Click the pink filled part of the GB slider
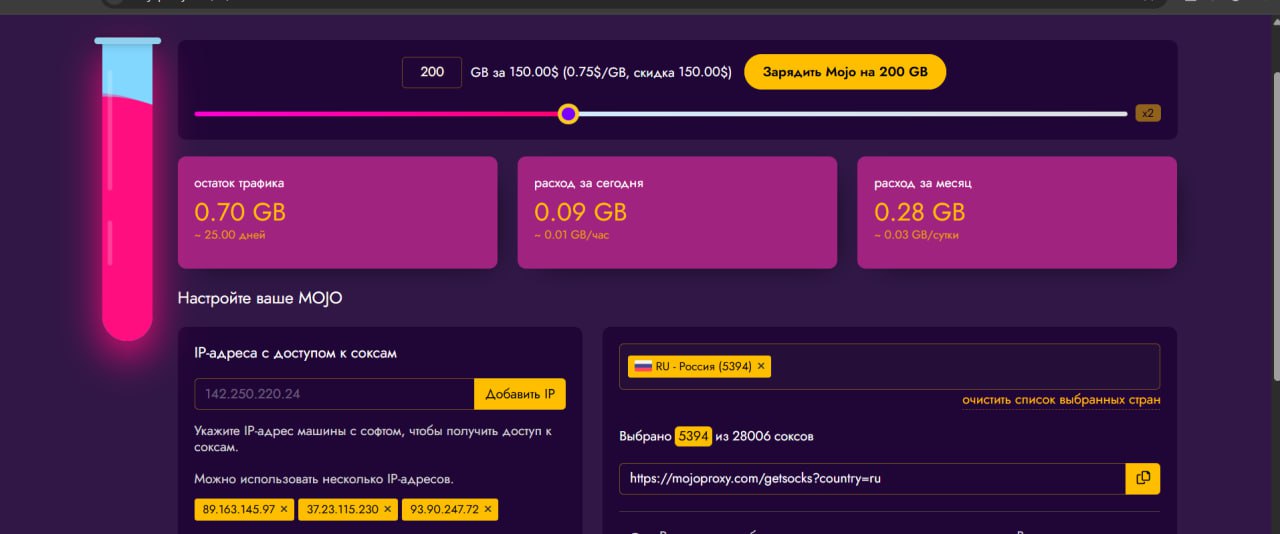The height and width of the screenshot is (534, 1280). [376, 114]
